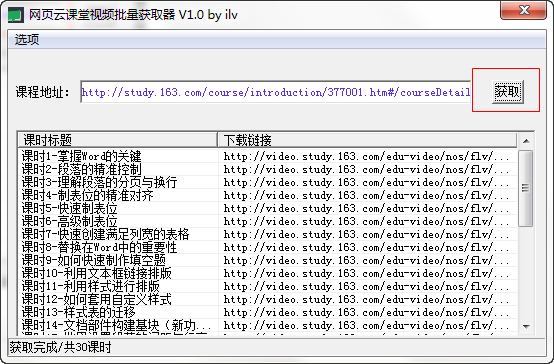
Task: Click the app icon in the title bar
Action: (x=16, y=15)
